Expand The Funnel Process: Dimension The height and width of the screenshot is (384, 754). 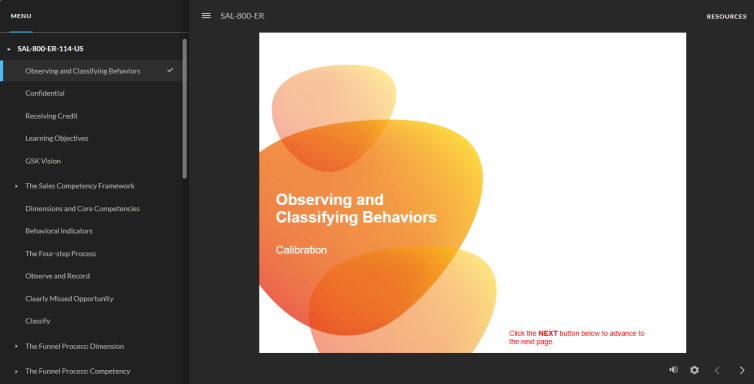coord(16,346)
